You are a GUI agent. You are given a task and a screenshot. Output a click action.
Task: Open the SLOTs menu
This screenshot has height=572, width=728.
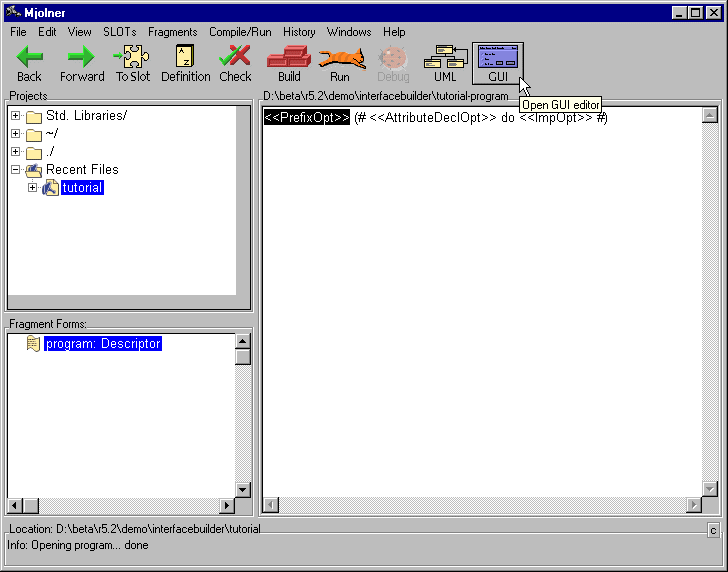pyautogui.click(x=119, y=32)
